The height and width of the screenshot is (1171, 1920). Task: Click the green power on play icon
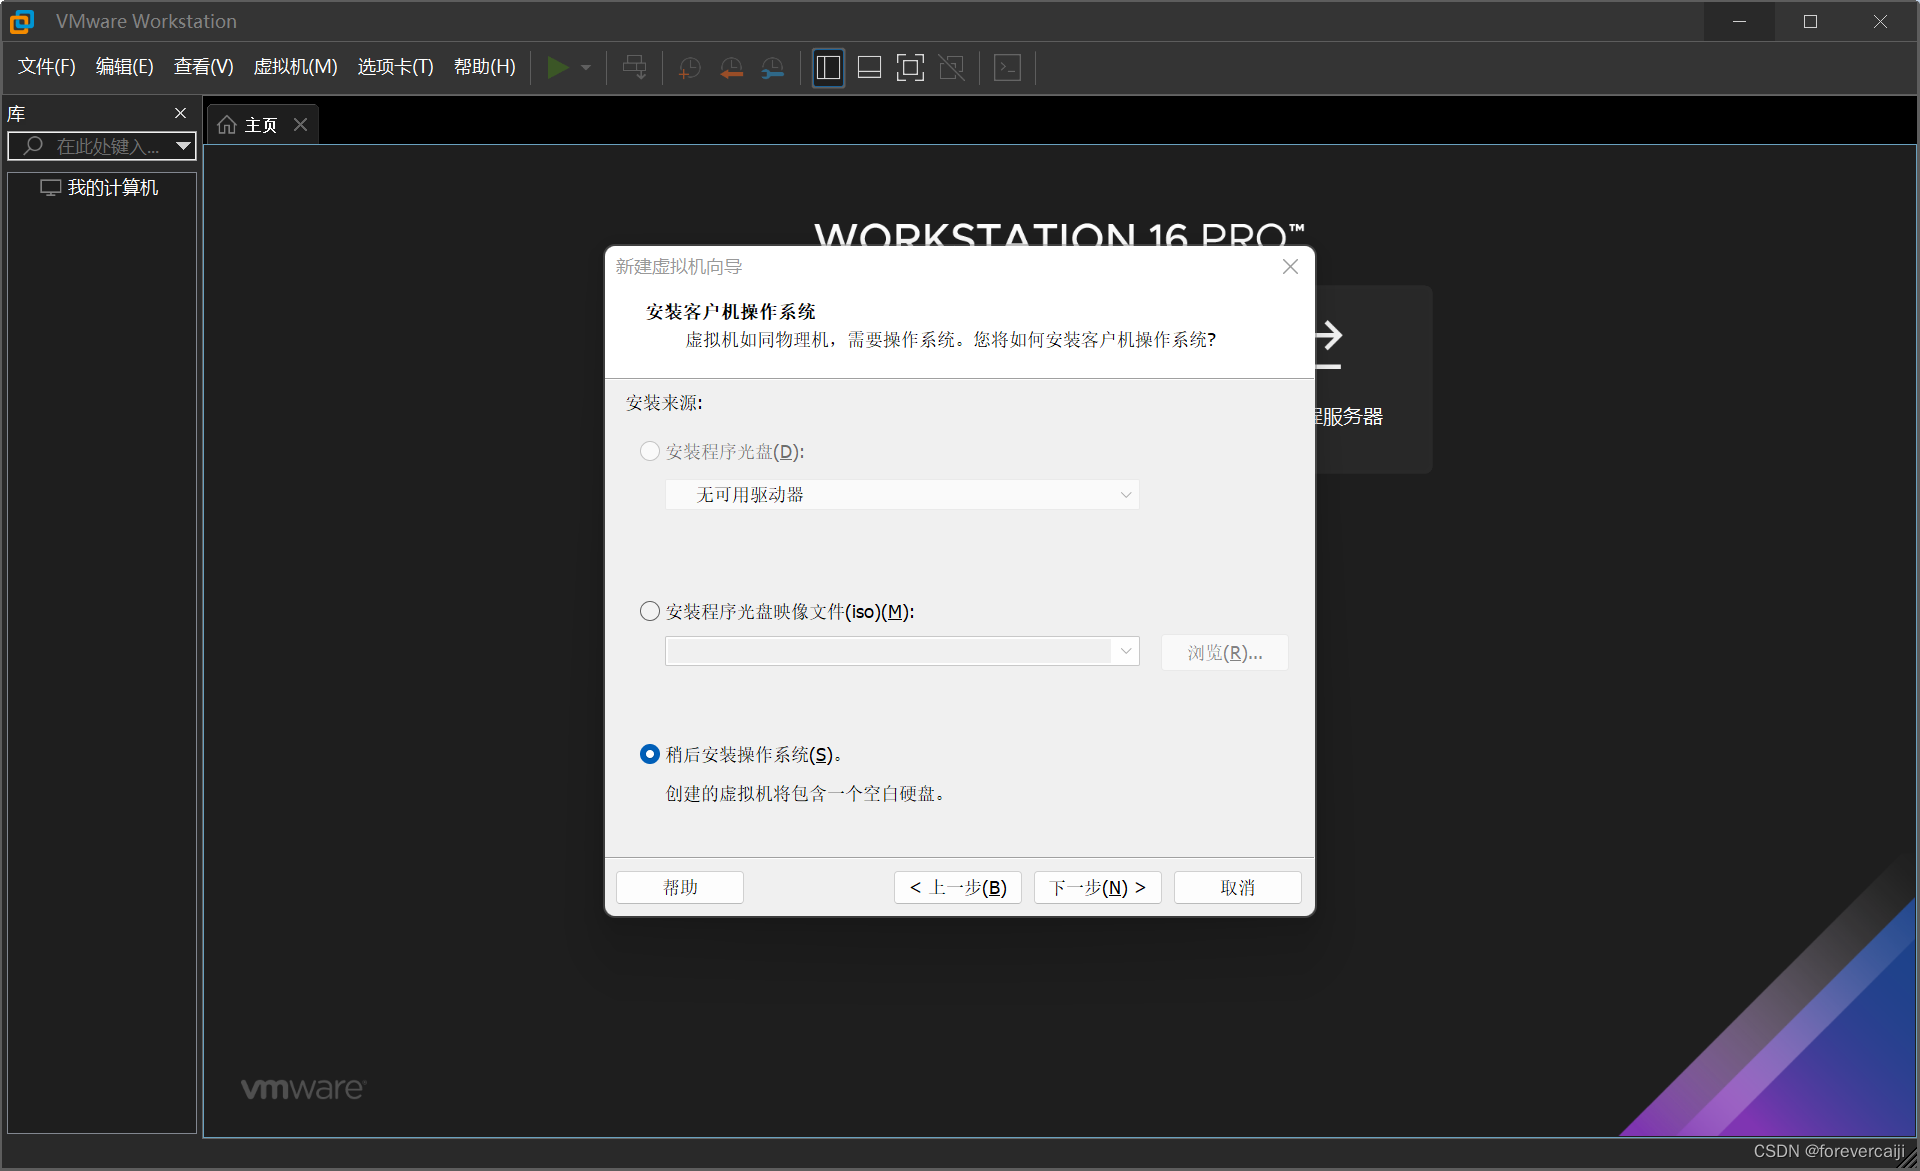point(557,67)
